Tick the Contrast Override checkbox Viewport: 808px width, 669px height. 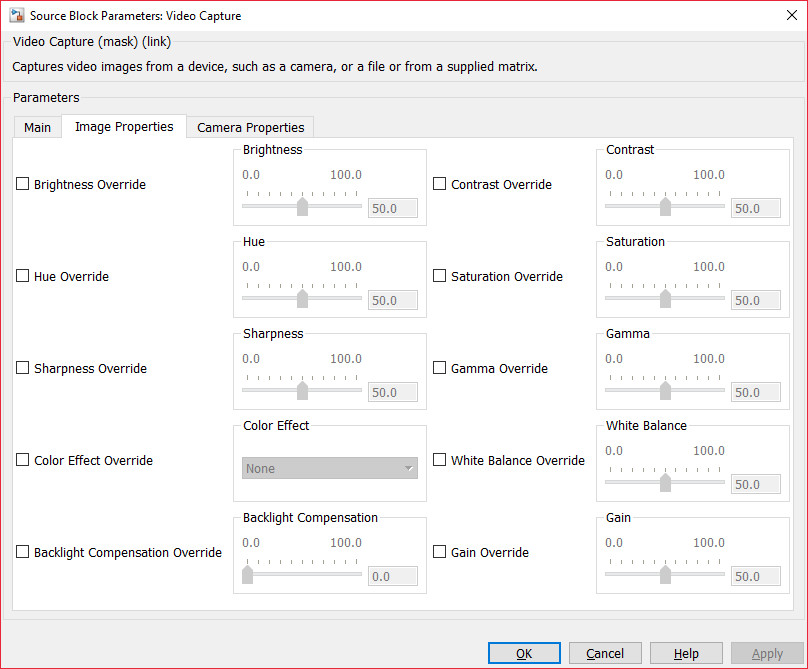coord(440,184)
